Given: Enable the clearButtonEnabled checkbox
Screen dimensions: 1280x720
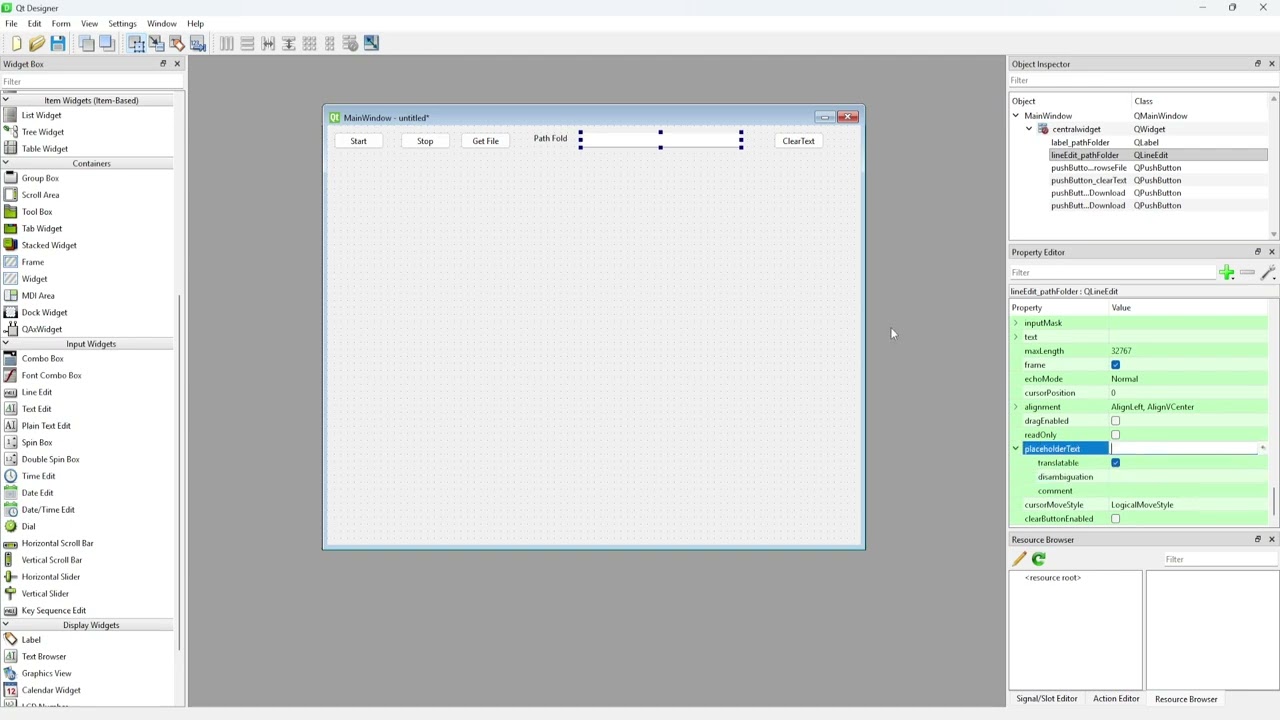Looking at the screenshot, I should 1115,519.
